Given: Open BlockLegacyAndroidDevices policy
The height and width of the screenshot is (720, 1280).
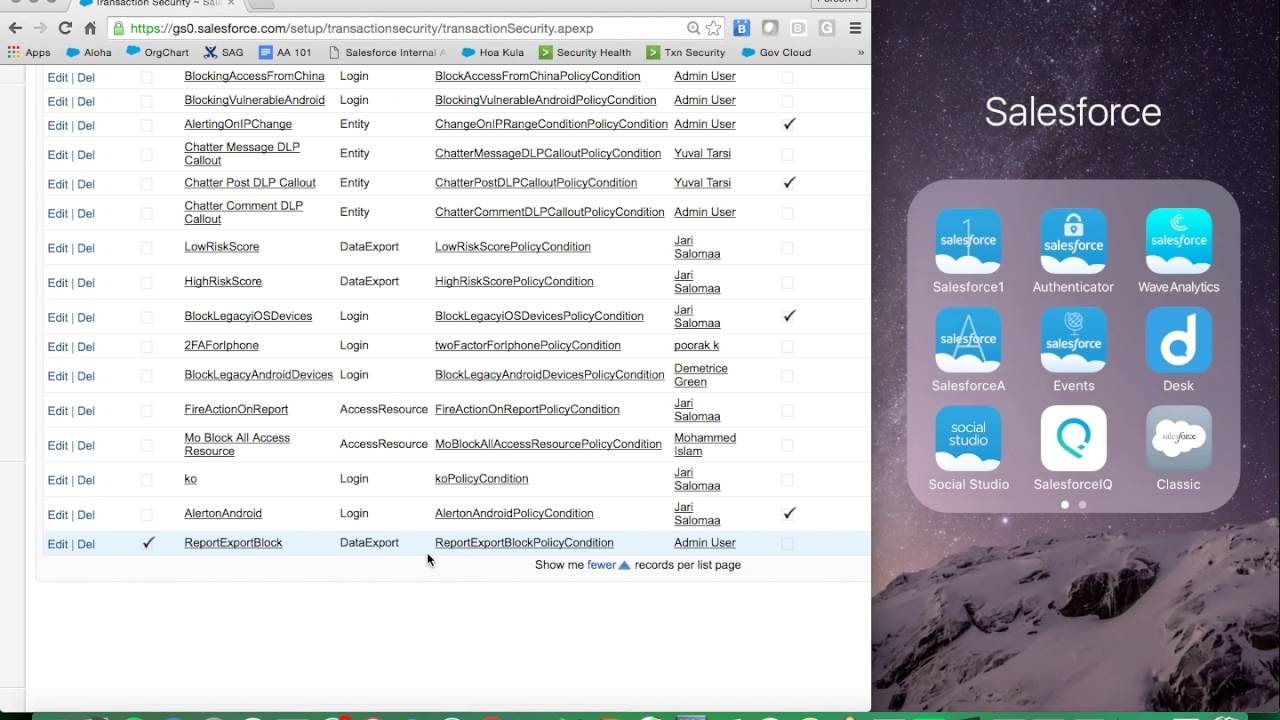Looking at the screenshot, I should [x=258, y=375].
